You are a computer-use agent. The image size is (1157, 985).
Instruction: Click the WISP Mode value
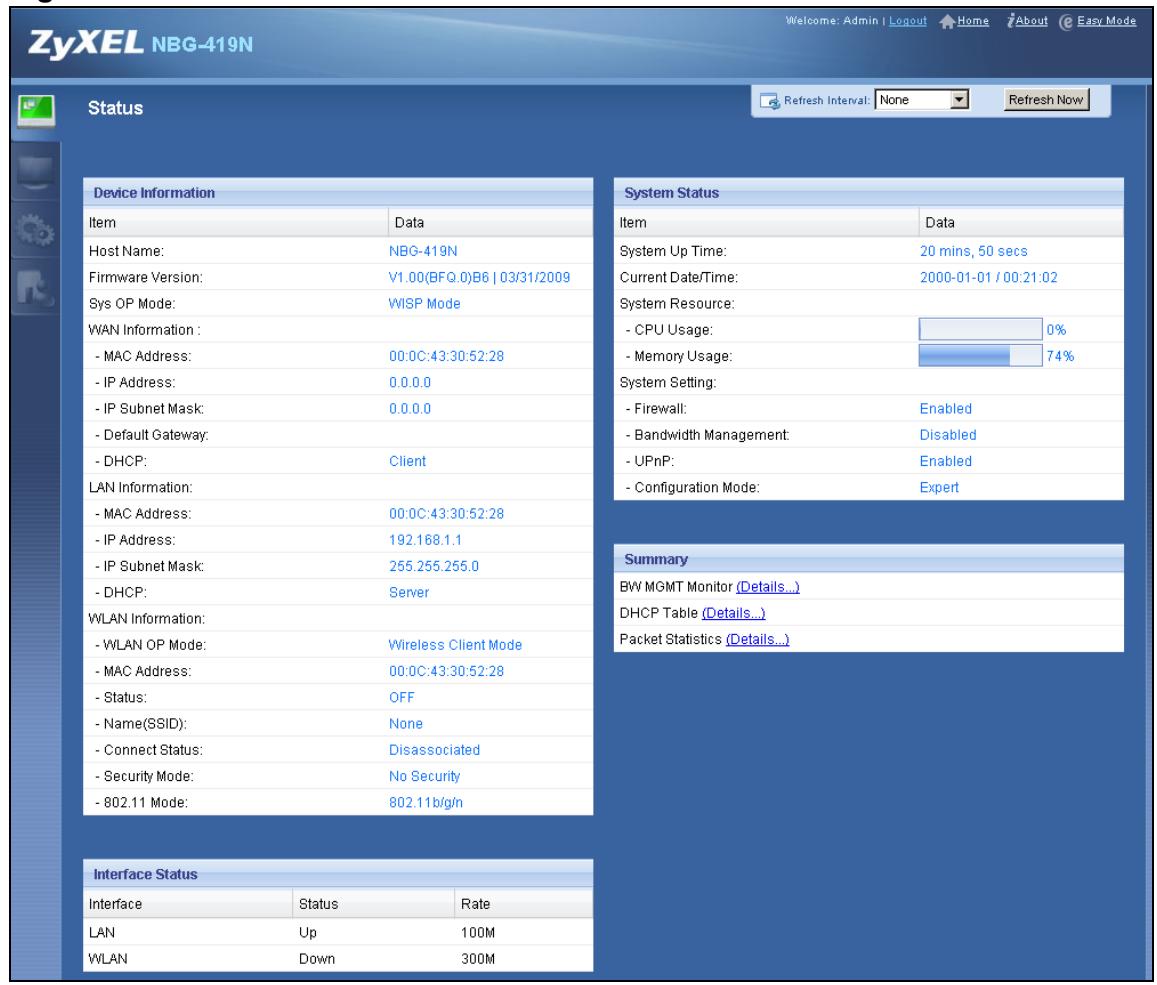click(x=424, y=303)
